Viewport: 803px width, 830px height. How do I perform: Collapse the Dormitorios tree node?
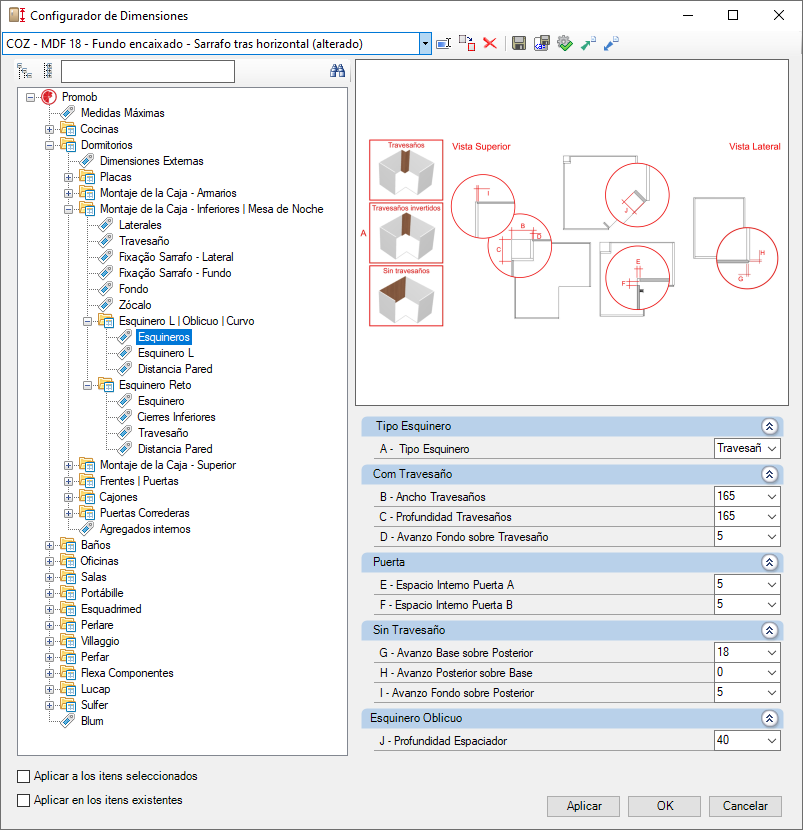tap(49, 145)
